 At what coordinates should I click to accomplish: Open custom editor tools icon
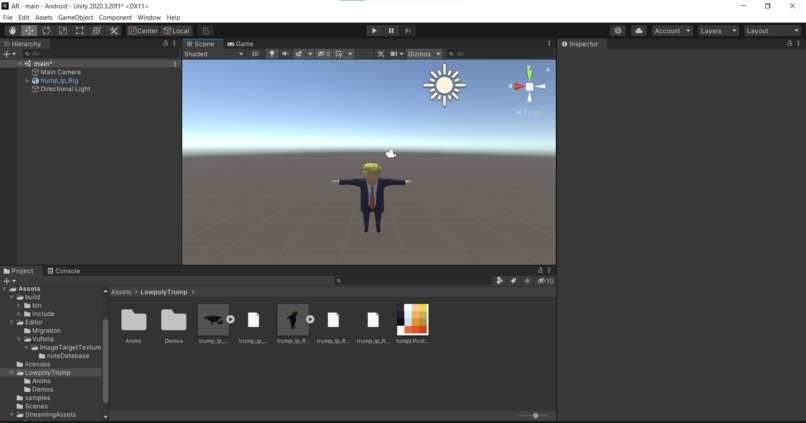click(114, 31)
